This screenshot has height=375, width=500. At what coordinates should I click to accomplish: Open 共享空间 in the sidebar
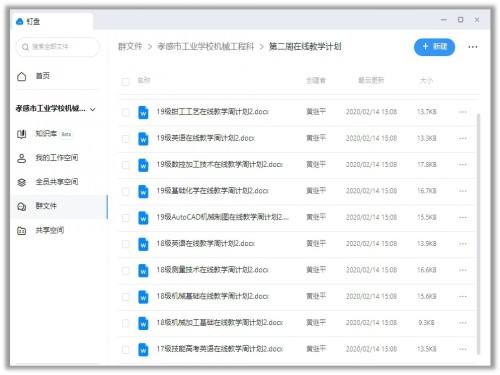pyautogui.click(x=50, y=230)
